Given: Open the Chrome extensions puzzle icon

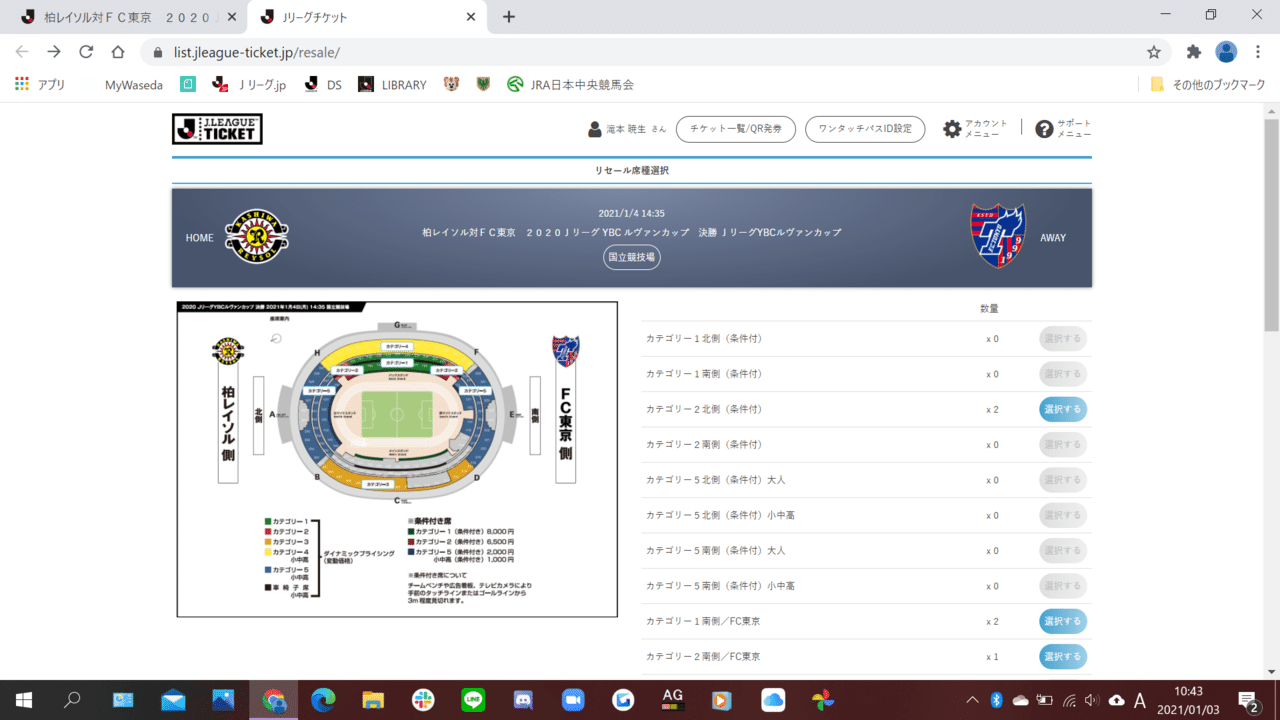Looking at the screenshot, I should [x=1193, y=51].
